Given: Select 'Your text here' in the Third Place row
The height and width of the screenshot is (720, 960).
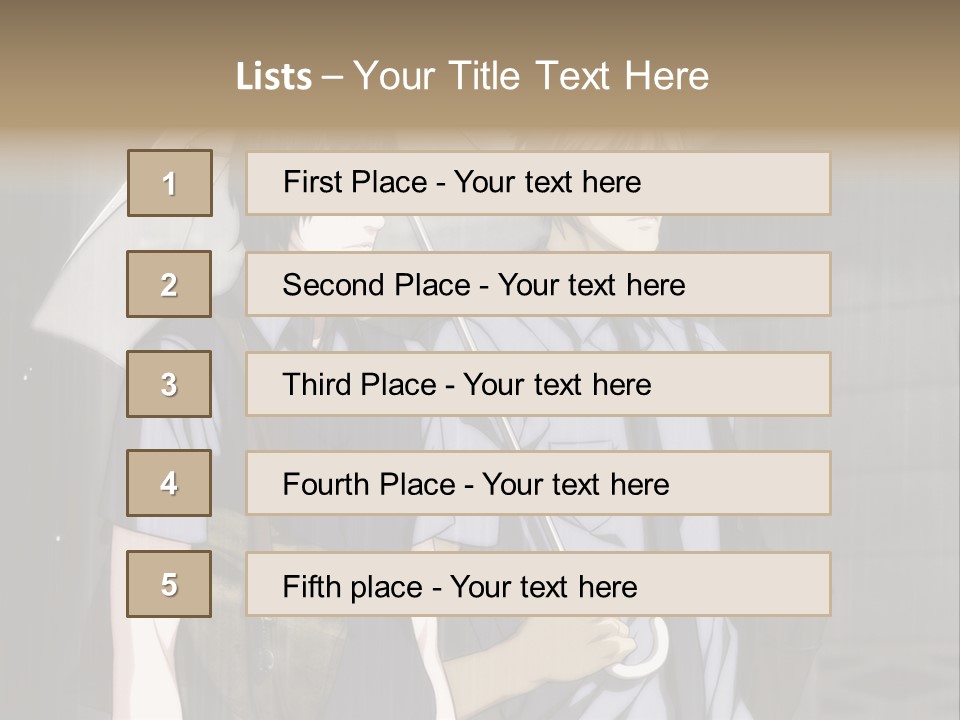Looking at the screenshot, I should tap(557, 385).
